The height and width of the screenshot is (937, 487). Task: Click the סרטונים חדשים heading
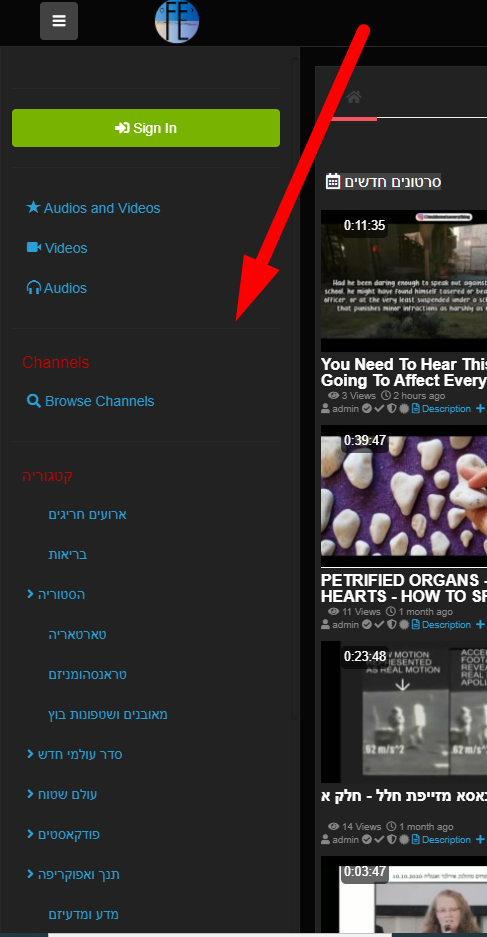(x=393, y=182)
